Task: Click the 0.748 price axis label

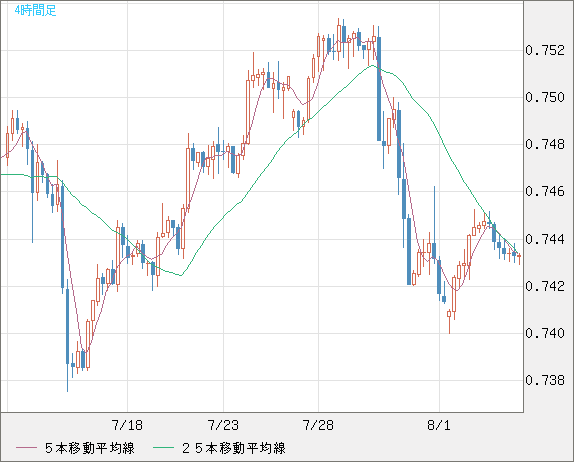Action: [x=545, y=144]
